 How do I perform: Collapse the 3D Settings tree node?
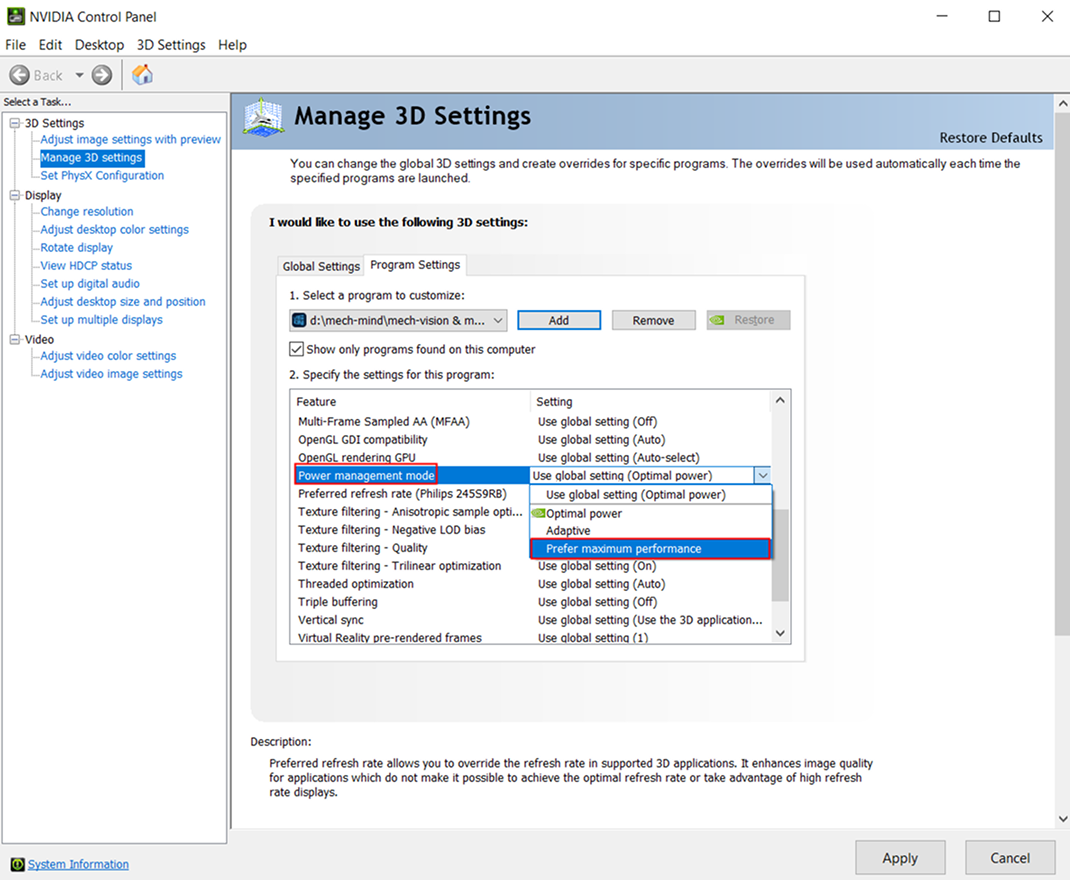click(15, 123)
